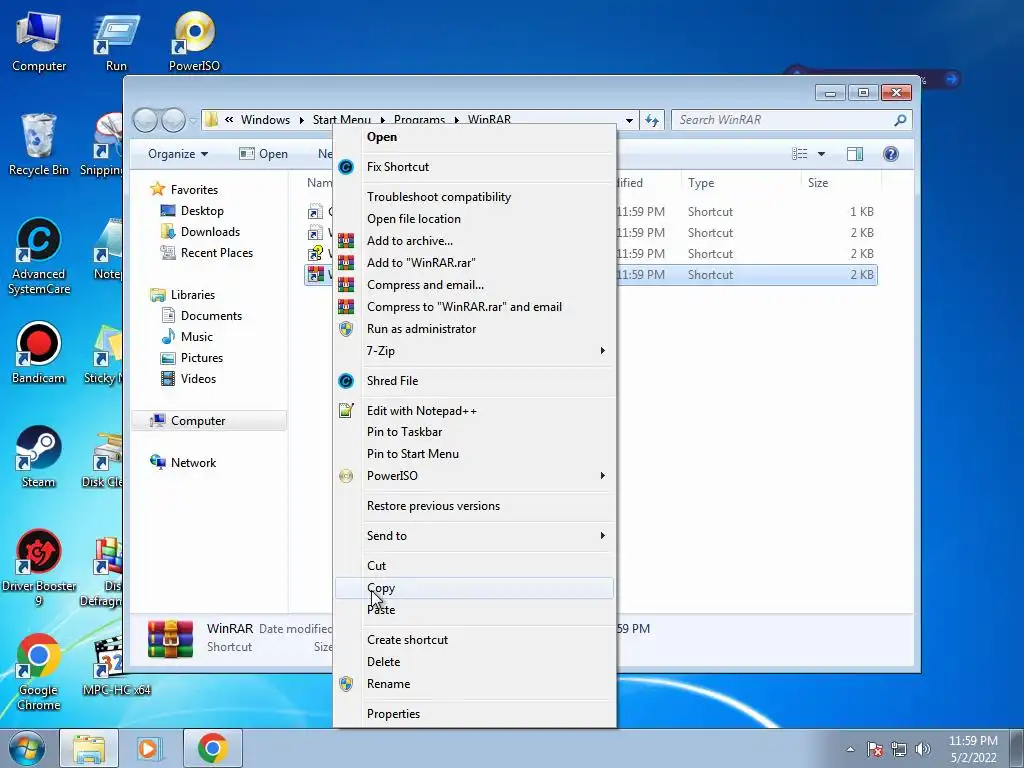Open the Organize dropdown menu
This screenshot has width=1024, height=768.
178,153
